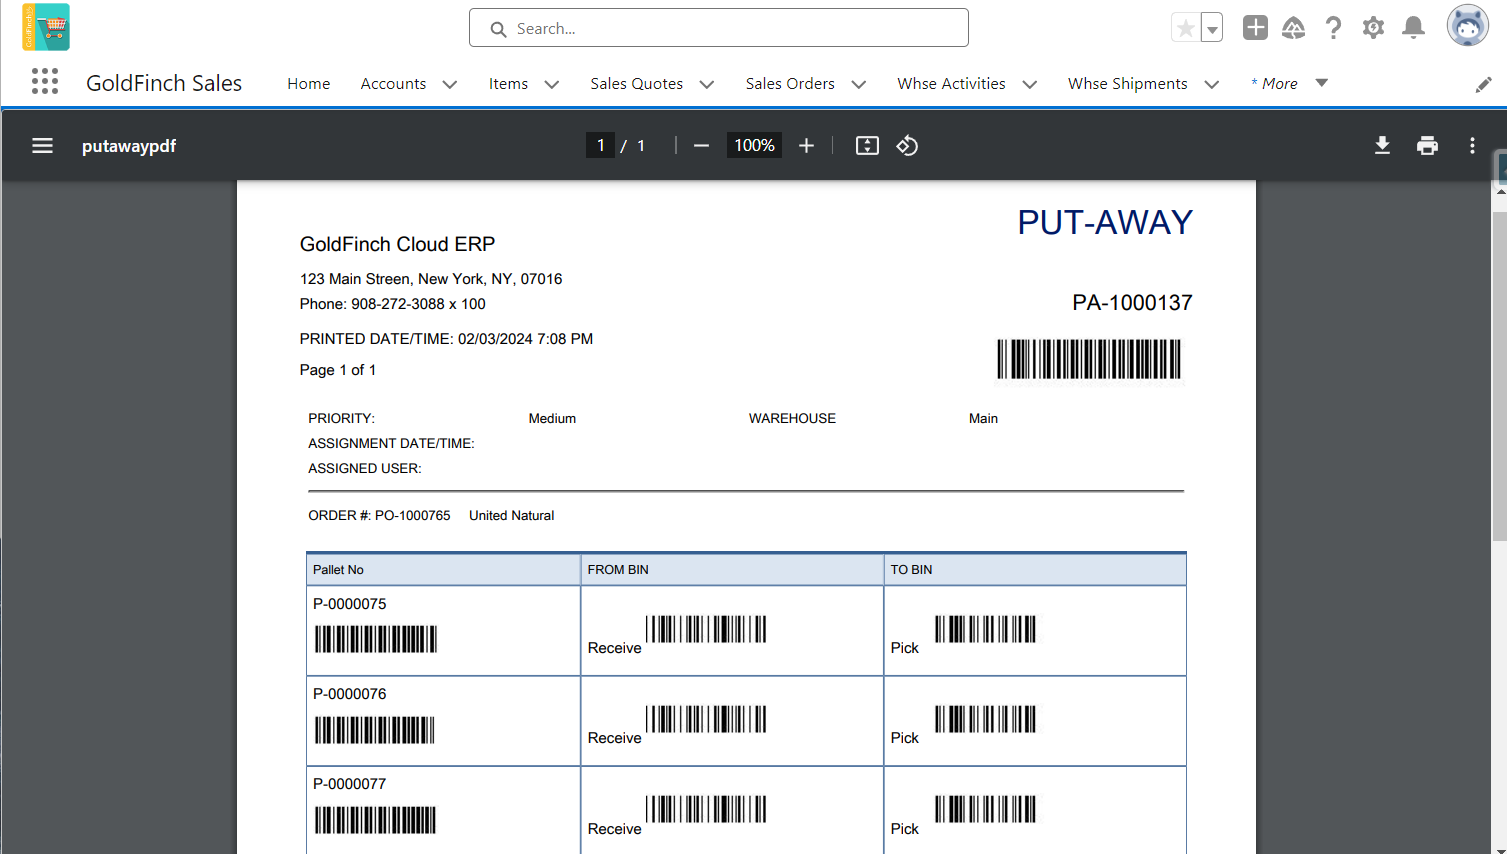Click the PDF page number field

click(x=600, y=146)
